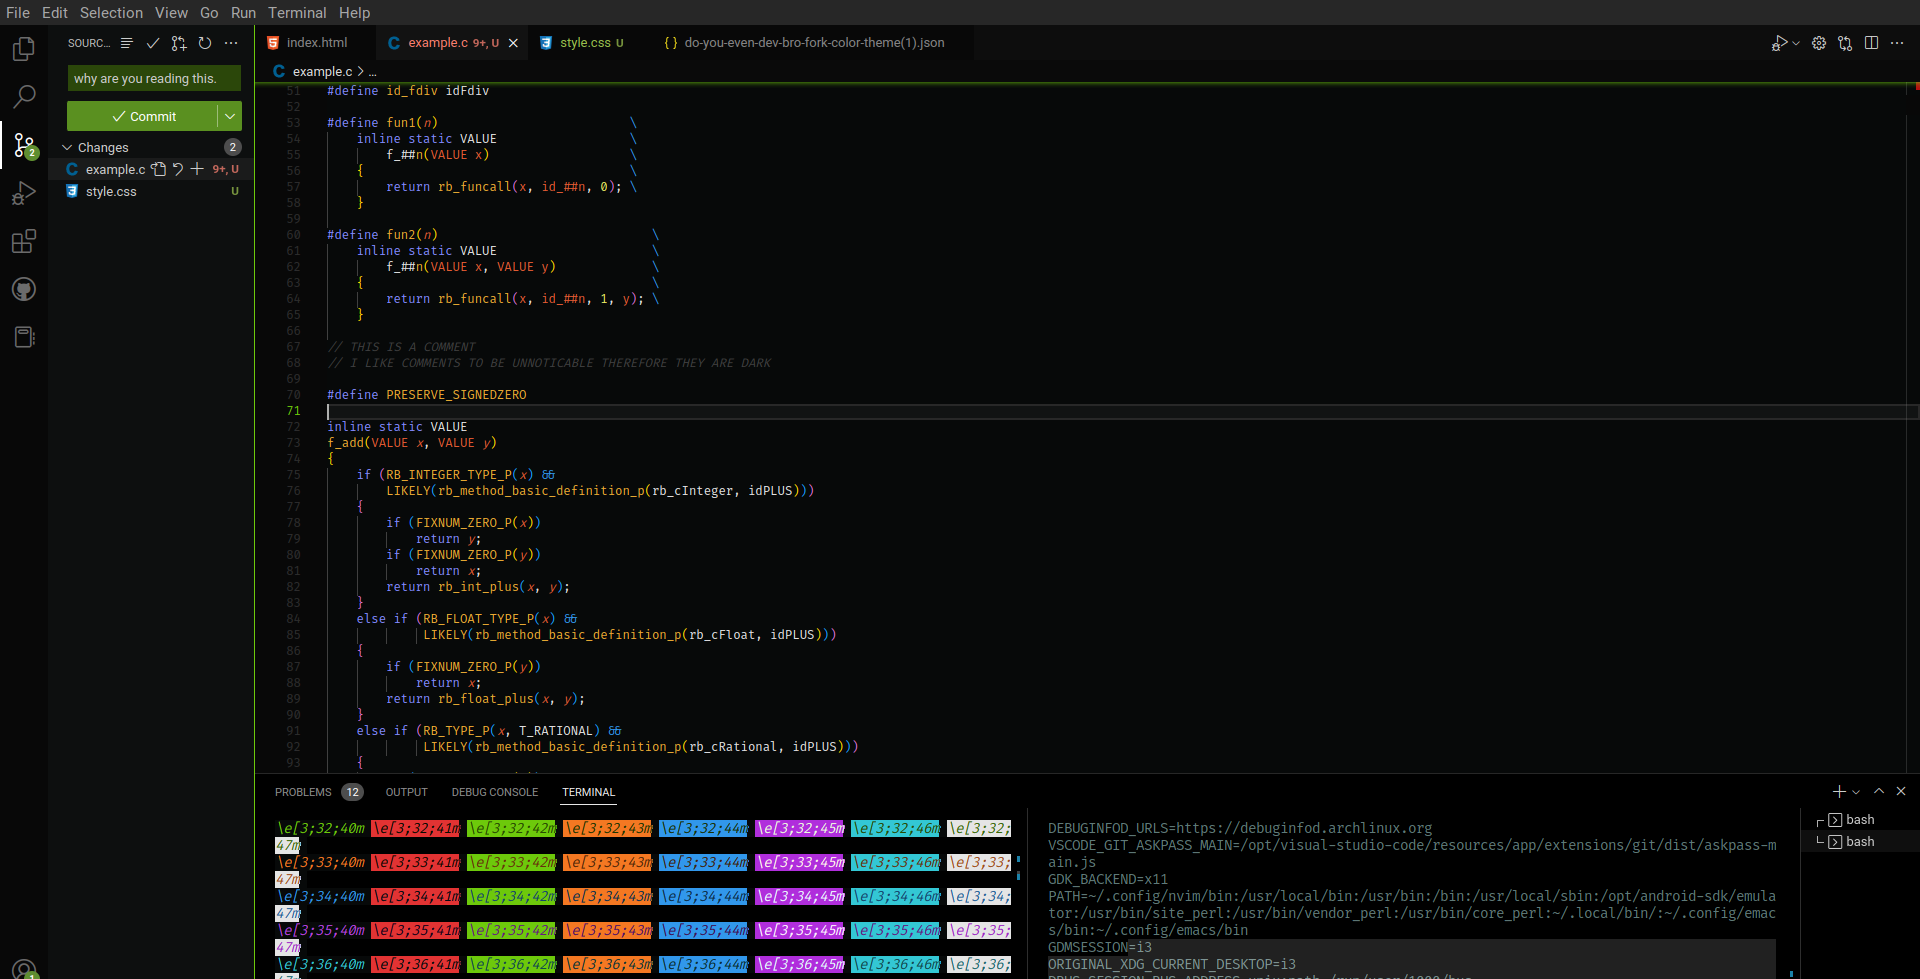Open the Go menu
The height and width of the screenshot is (979, 1920).
209,12
